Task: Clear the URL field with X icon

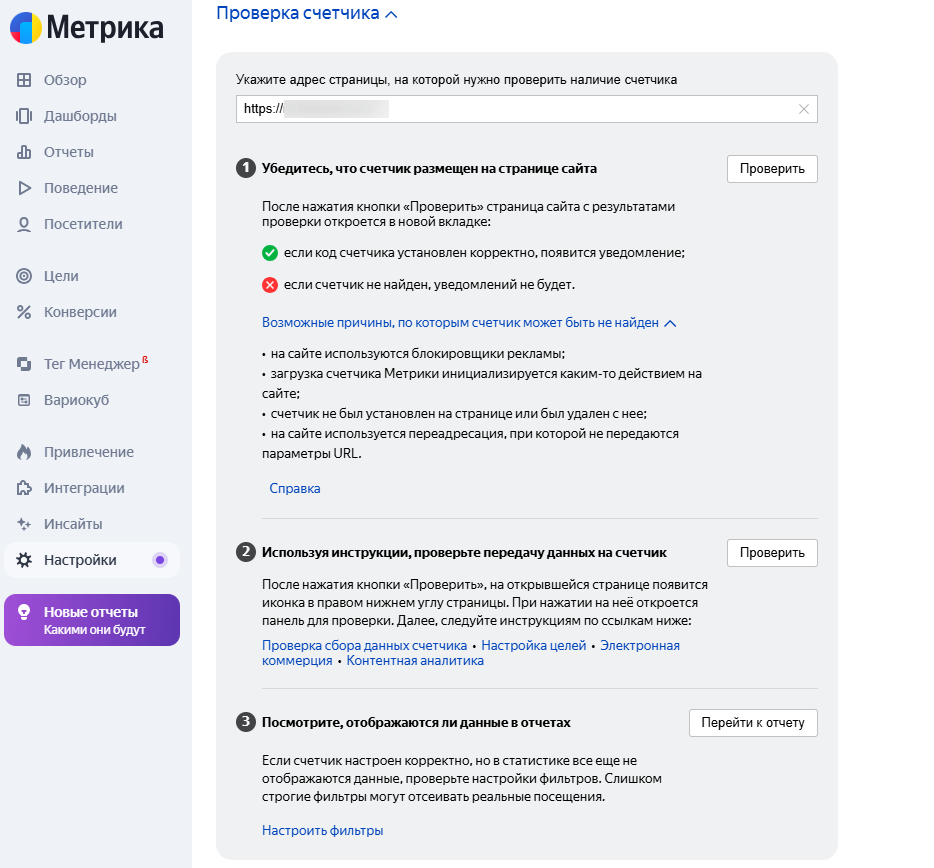Action: 804,109
